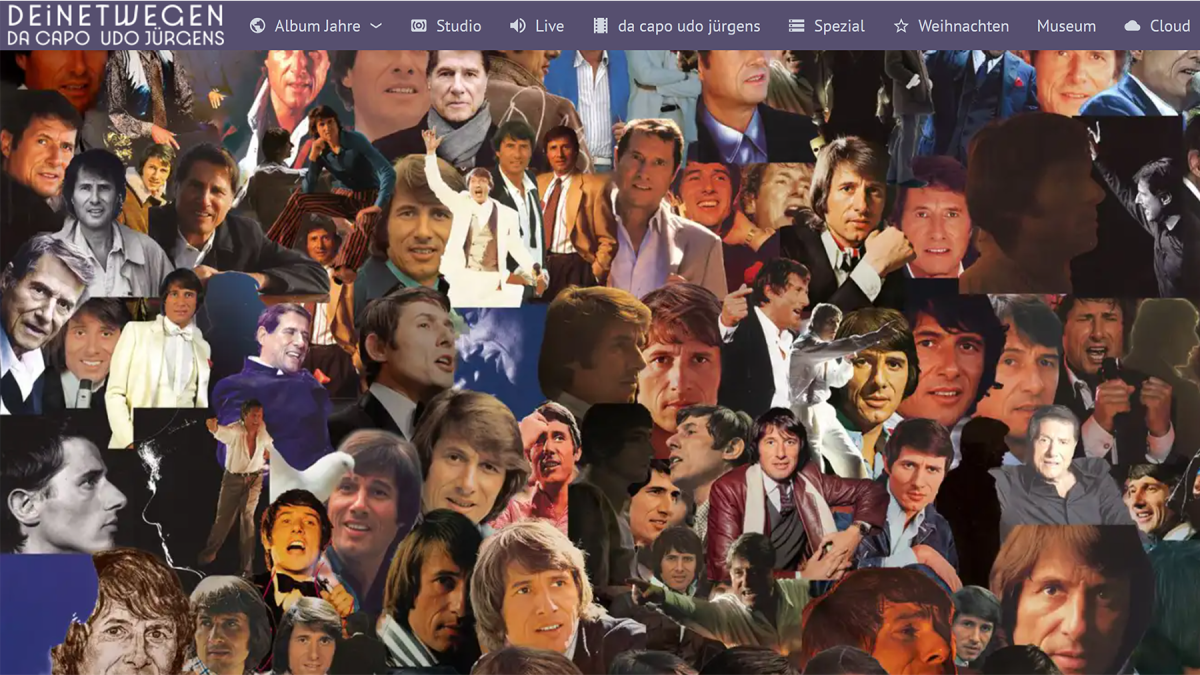Click the globe icon beside Album Jahre
1200x675 pixels.
point(257,26)
